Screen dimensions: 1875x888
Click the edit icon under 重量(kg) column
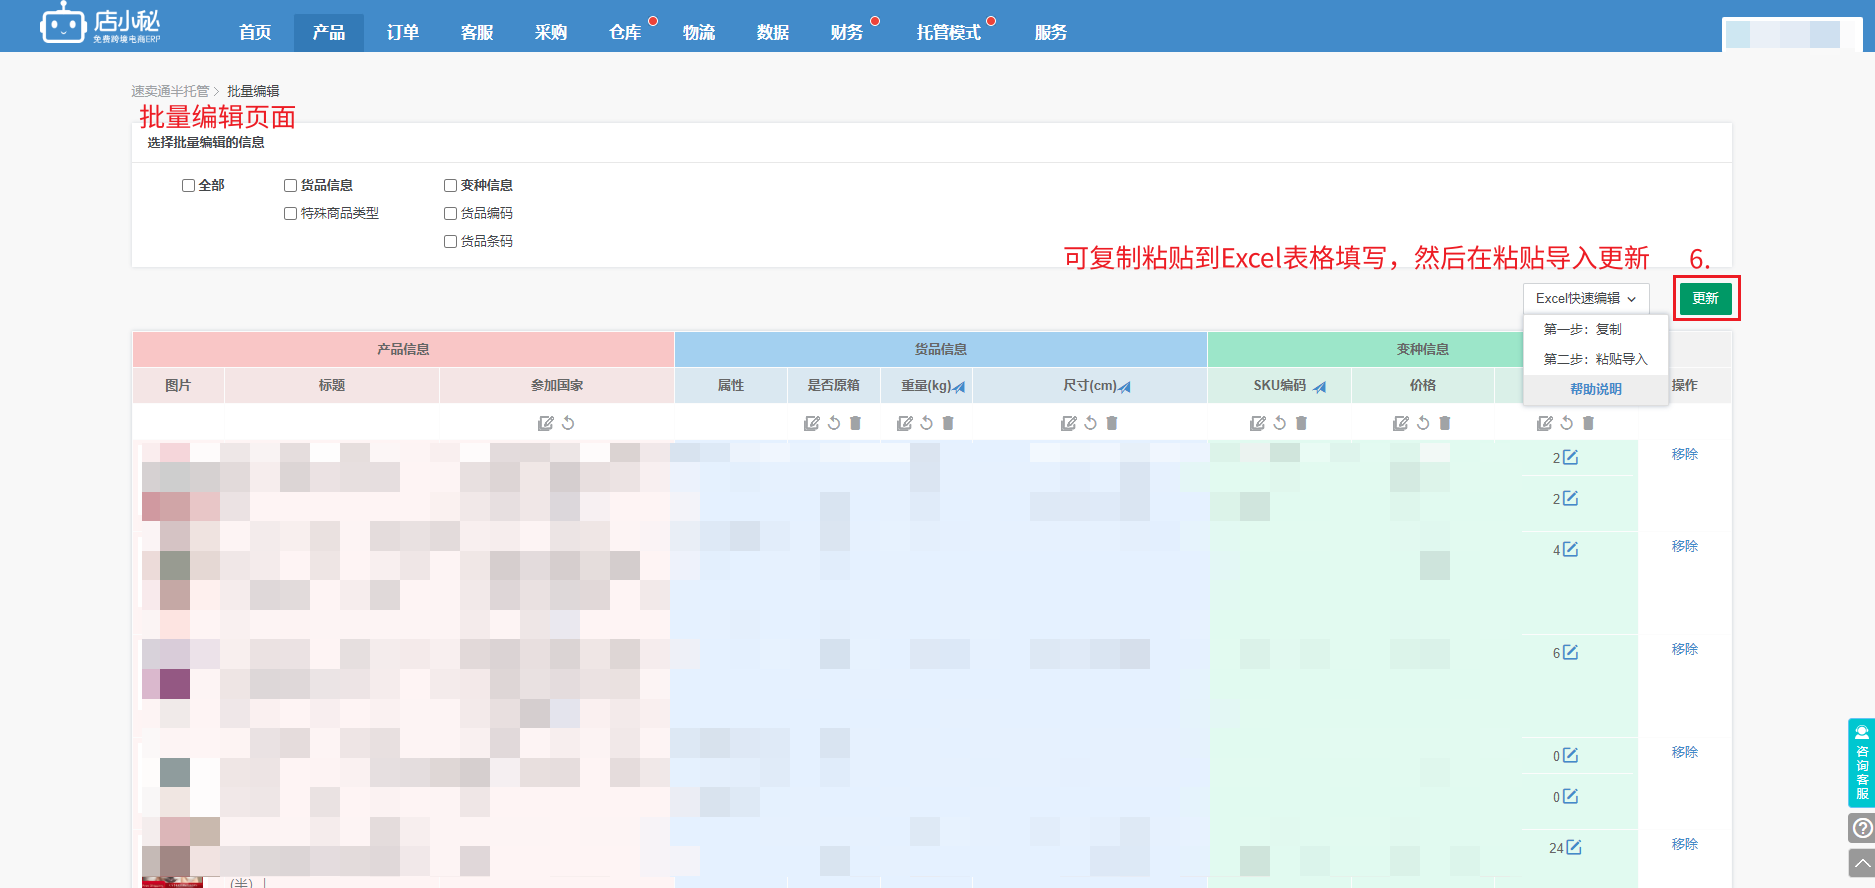click(904, 423)
